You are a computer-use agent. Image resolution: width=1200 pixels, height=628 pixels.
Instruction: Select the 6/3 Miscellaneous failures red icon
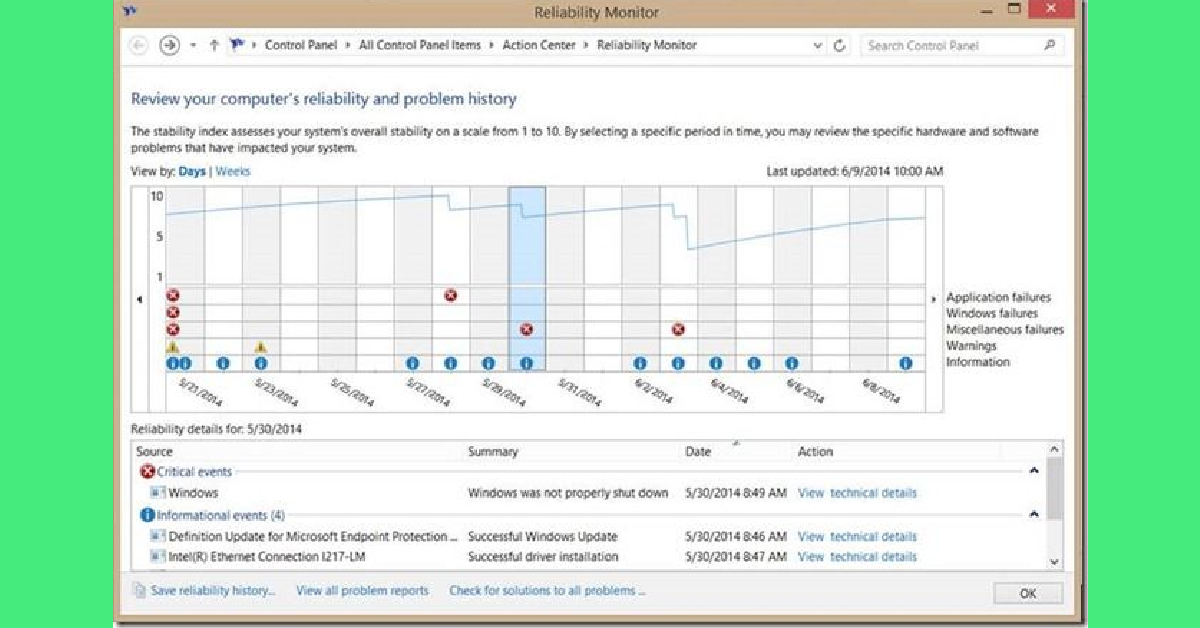[679, 329]
